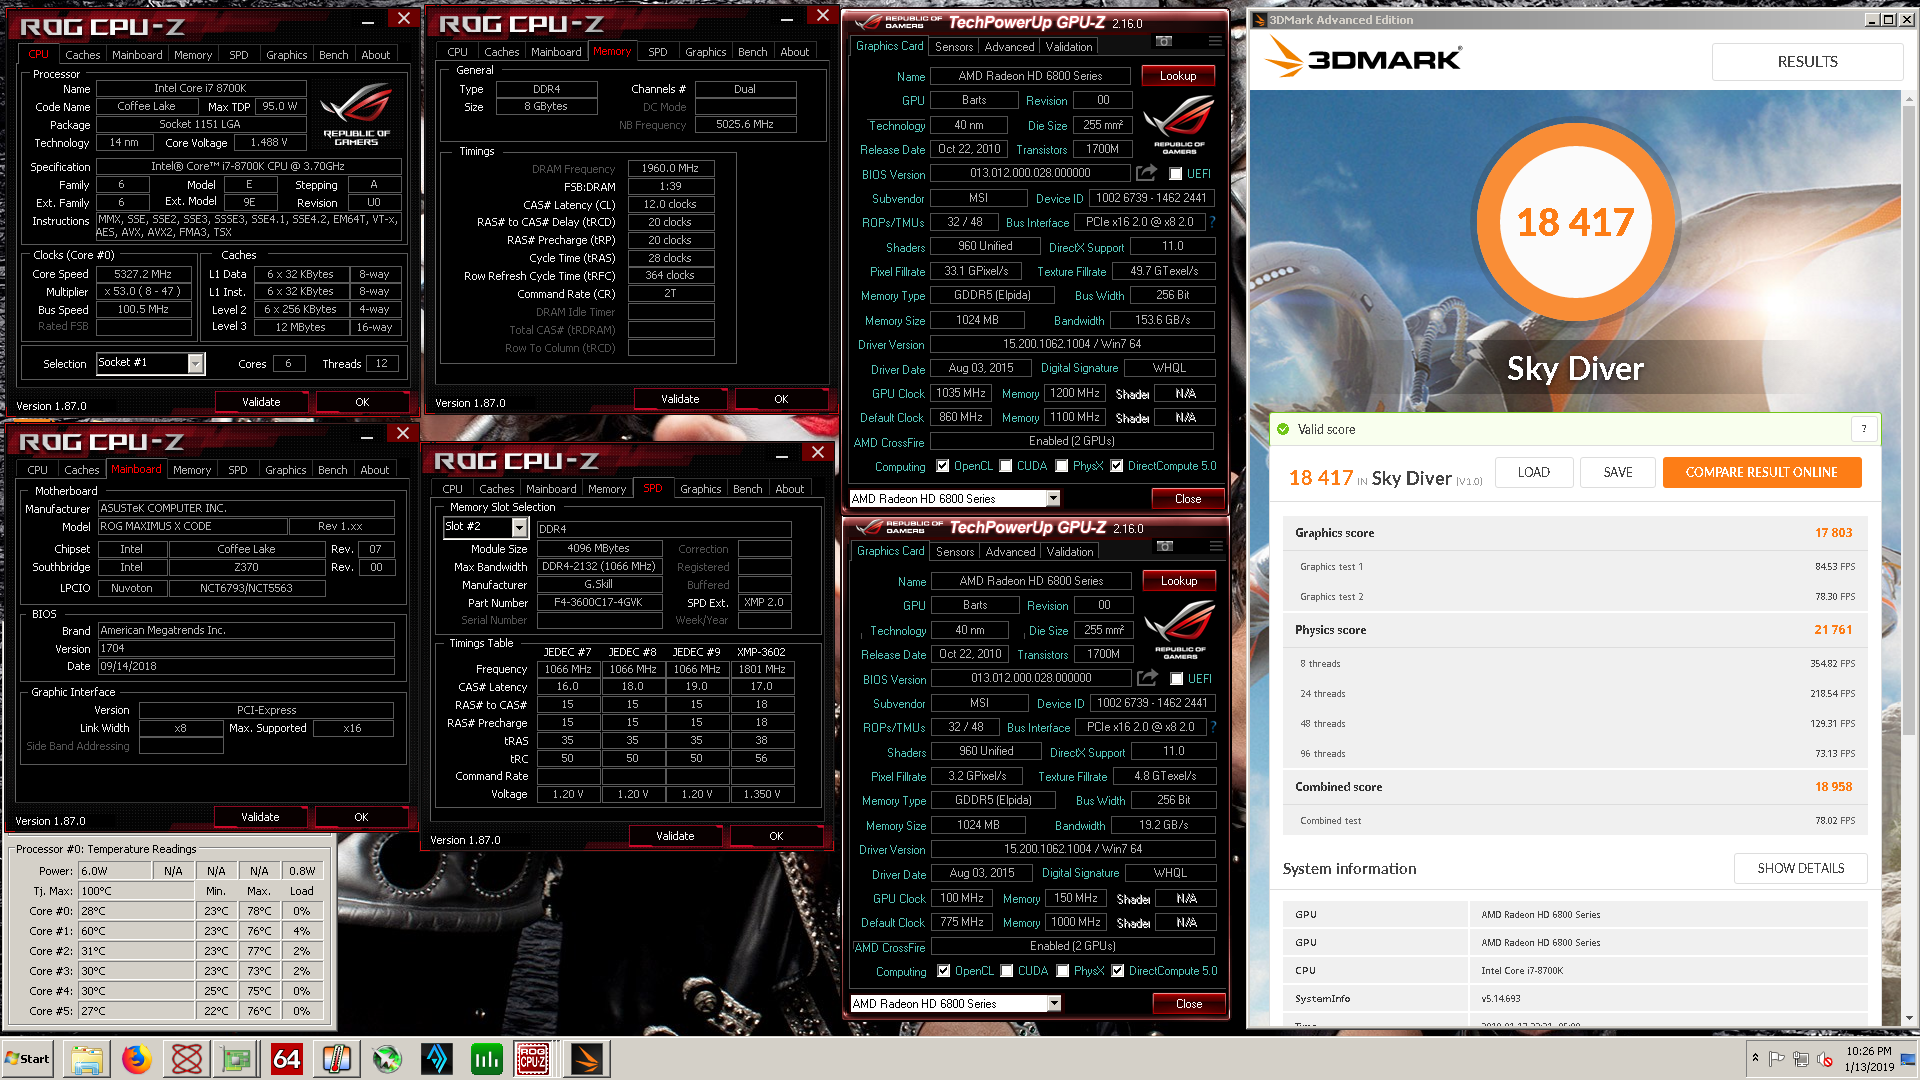Click the LOAD button in 3DMark
1920x1080 pixels.
click(1534, 472)
